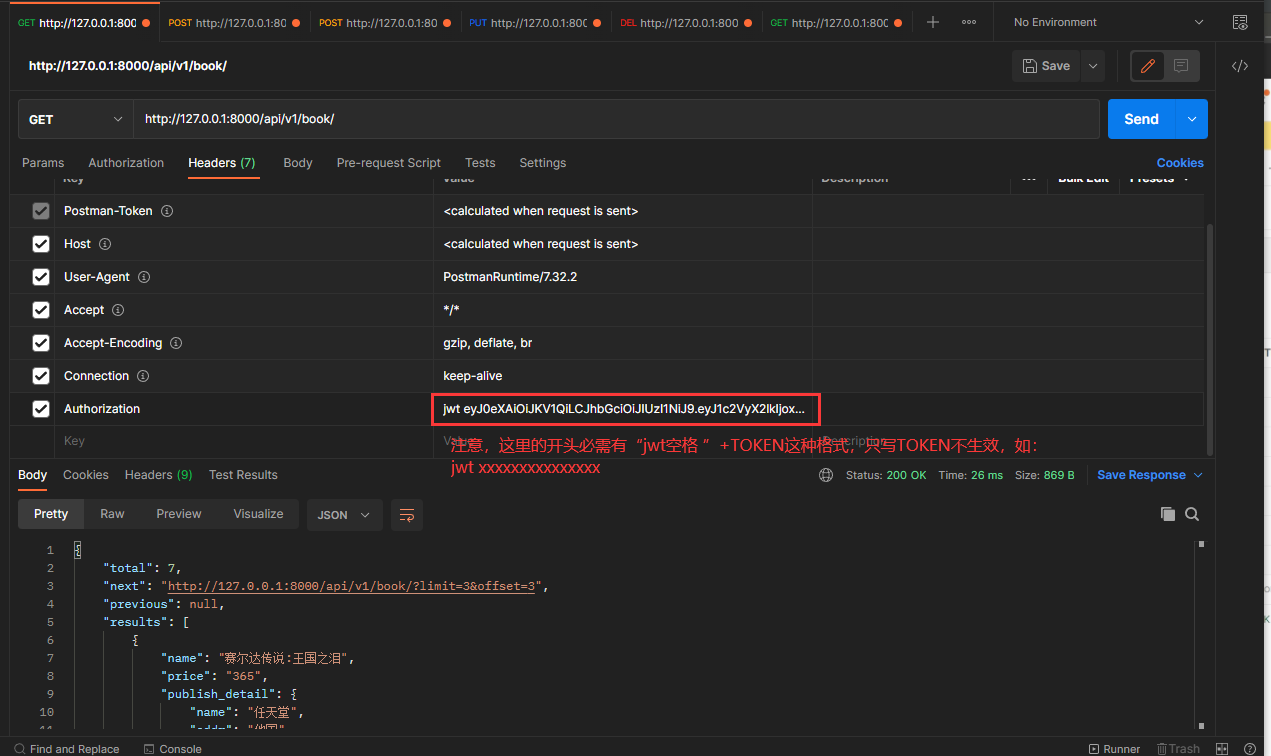
Task: Show info for Accept header
Action: coord(118,310)
